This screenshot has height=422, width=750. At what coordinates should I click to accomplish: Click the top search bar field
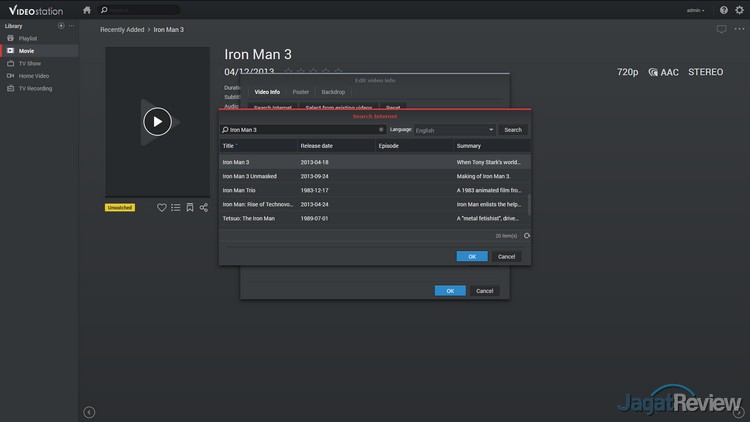[139, 10]
